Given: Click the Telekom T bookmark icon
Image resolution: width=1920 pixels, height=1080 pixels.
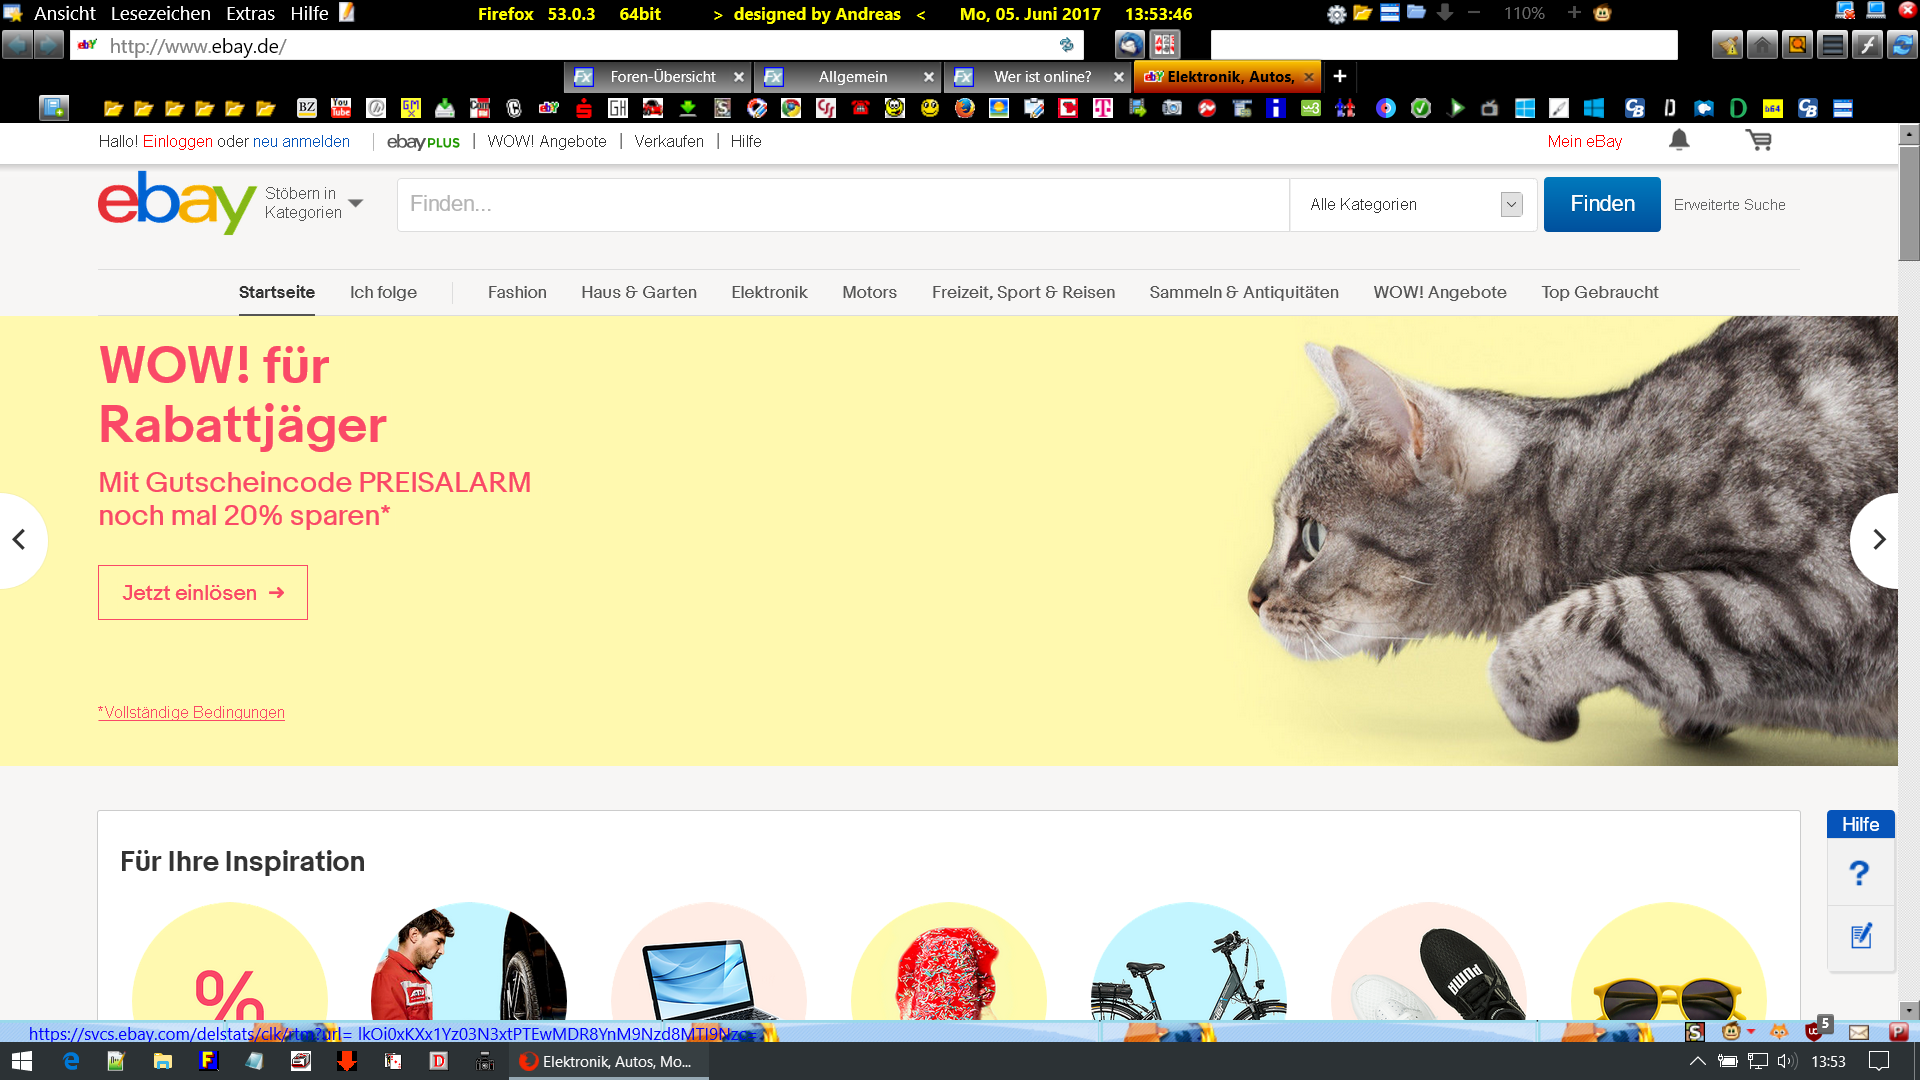Looking at the screenshot, I should click(1102, 108).
